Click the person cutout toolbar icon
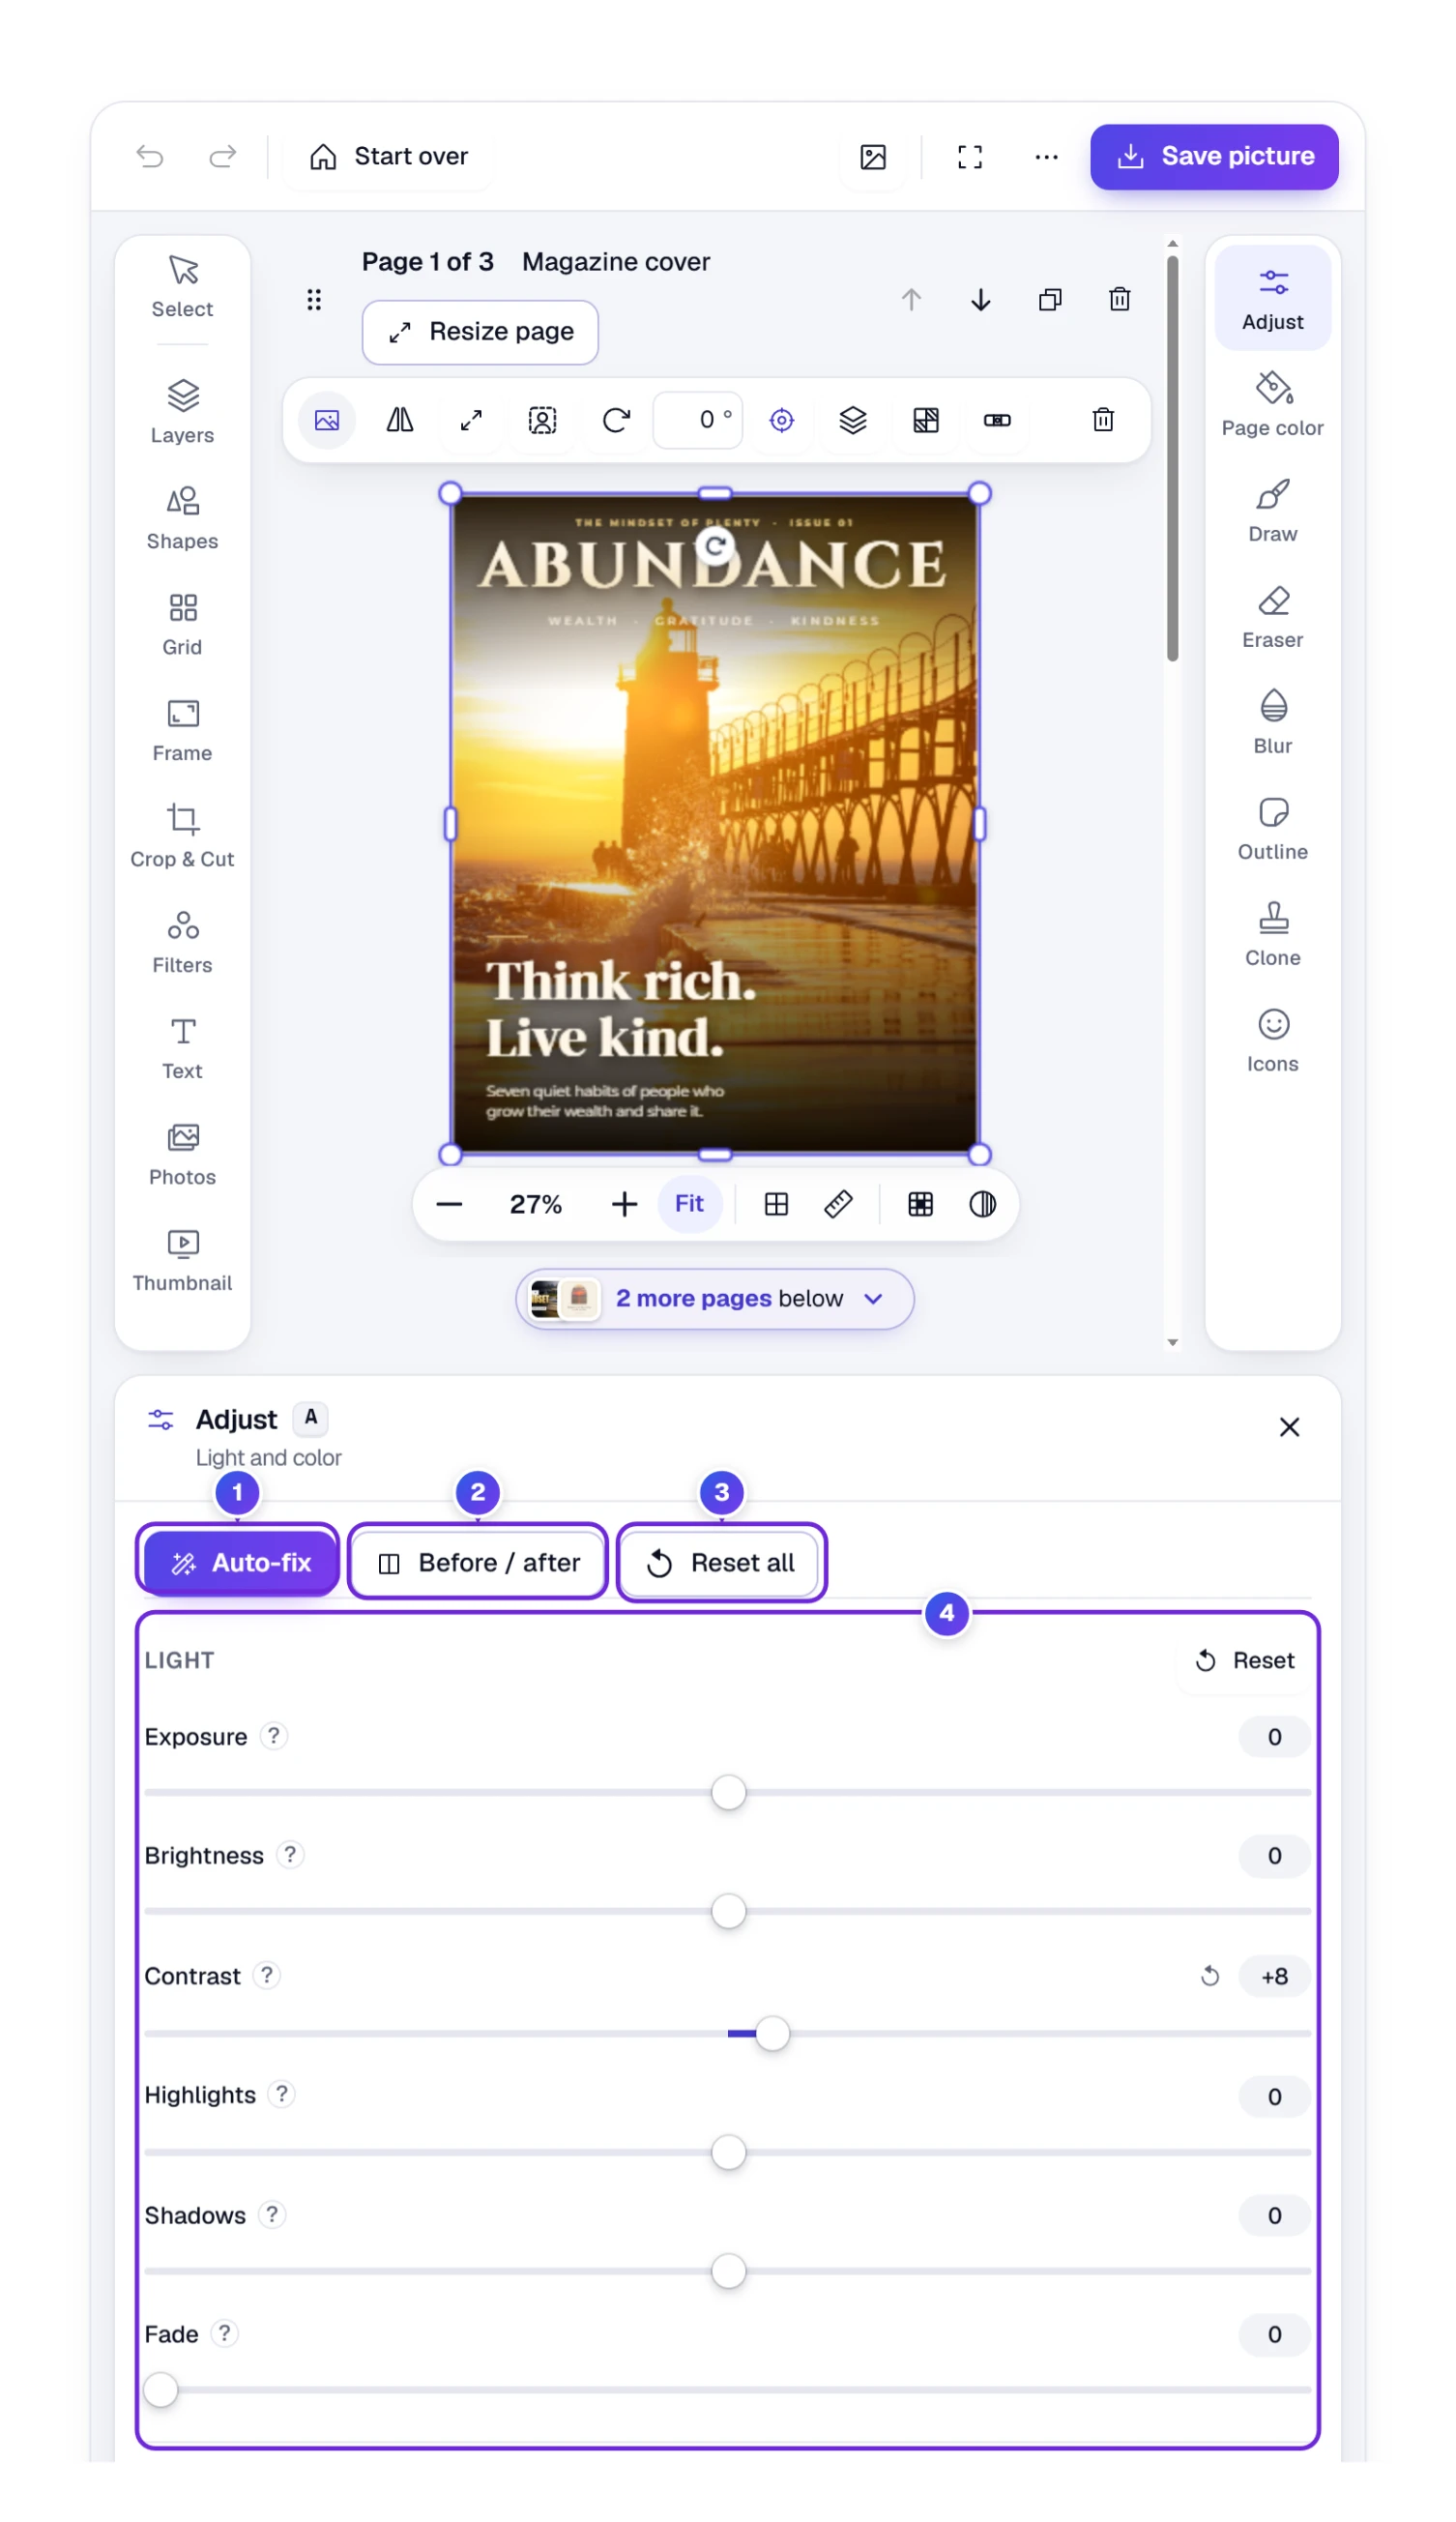Screen dimensions: 1456x2522 (542, 420)
